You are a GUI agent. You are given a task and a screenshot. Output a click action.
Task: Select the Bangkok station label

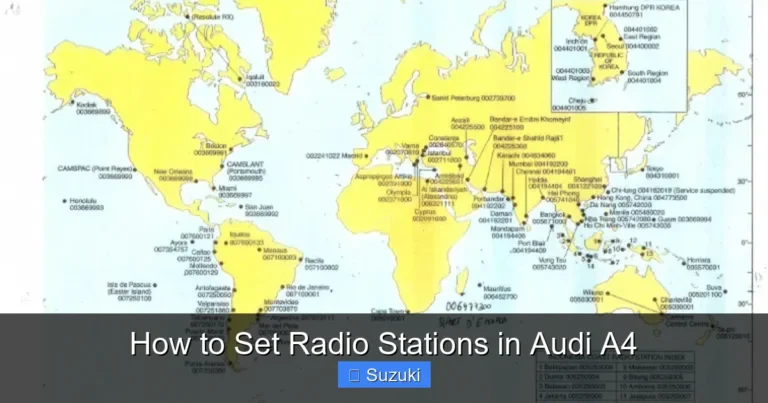550,218
